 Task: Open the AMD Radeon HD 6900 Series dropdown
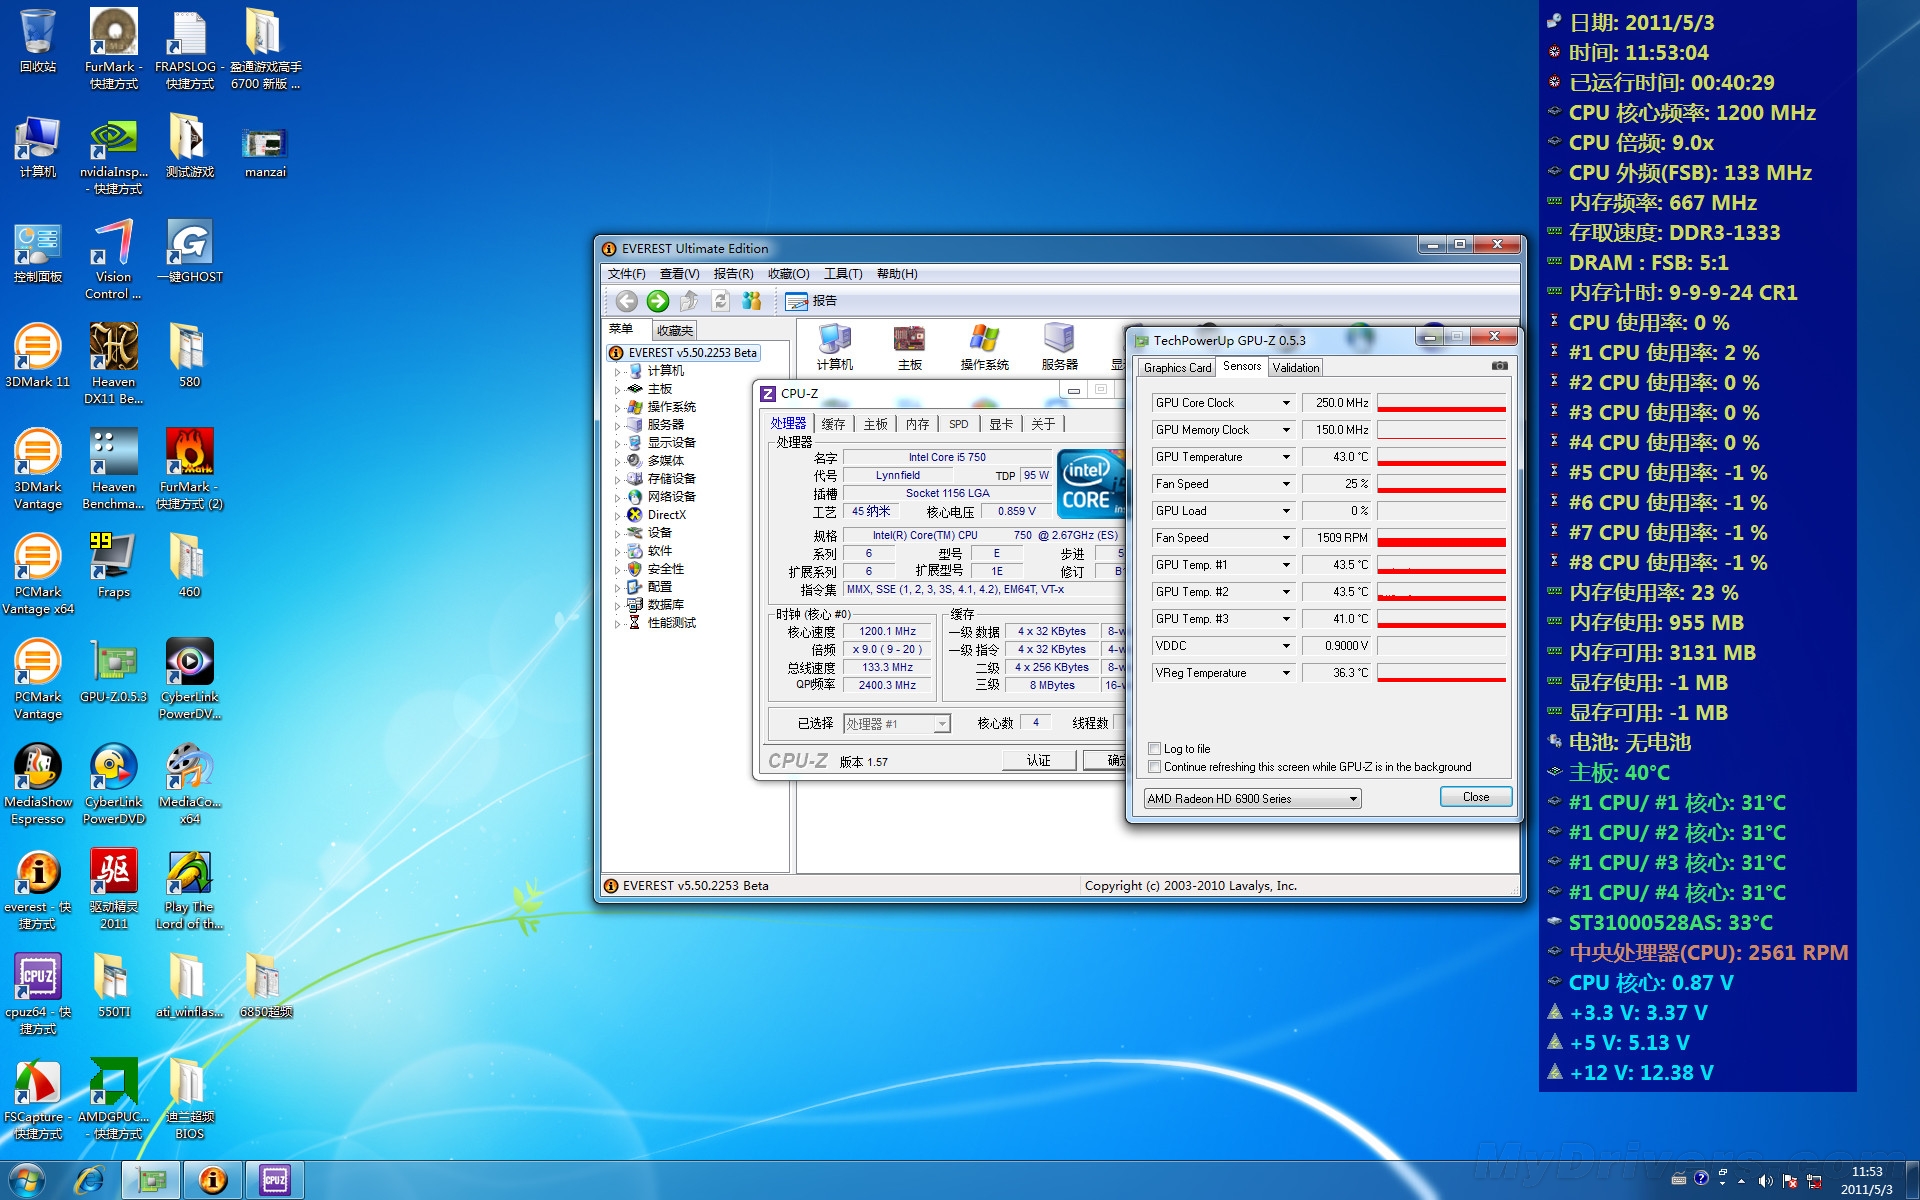pos(1252,799)
